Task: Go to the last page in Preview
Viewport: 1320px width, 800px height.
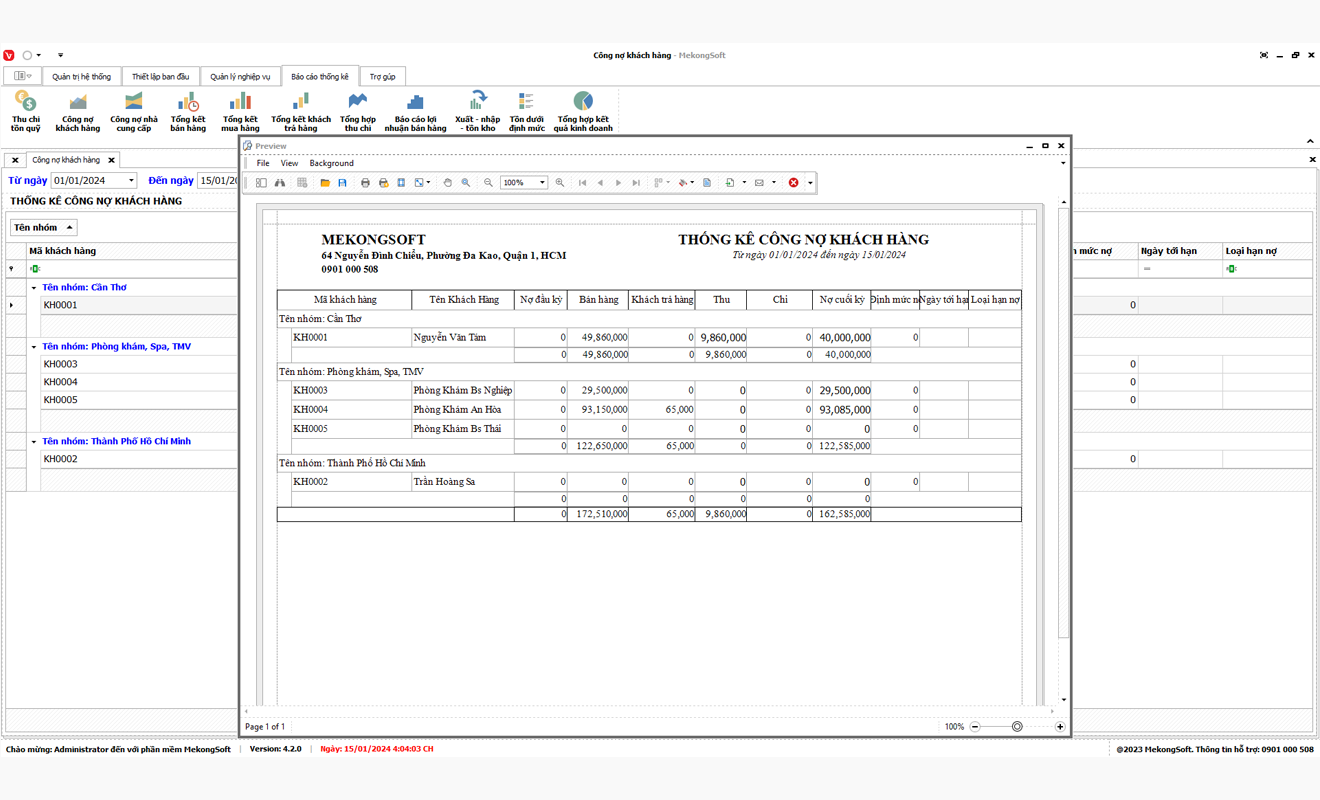Action: 636,183
